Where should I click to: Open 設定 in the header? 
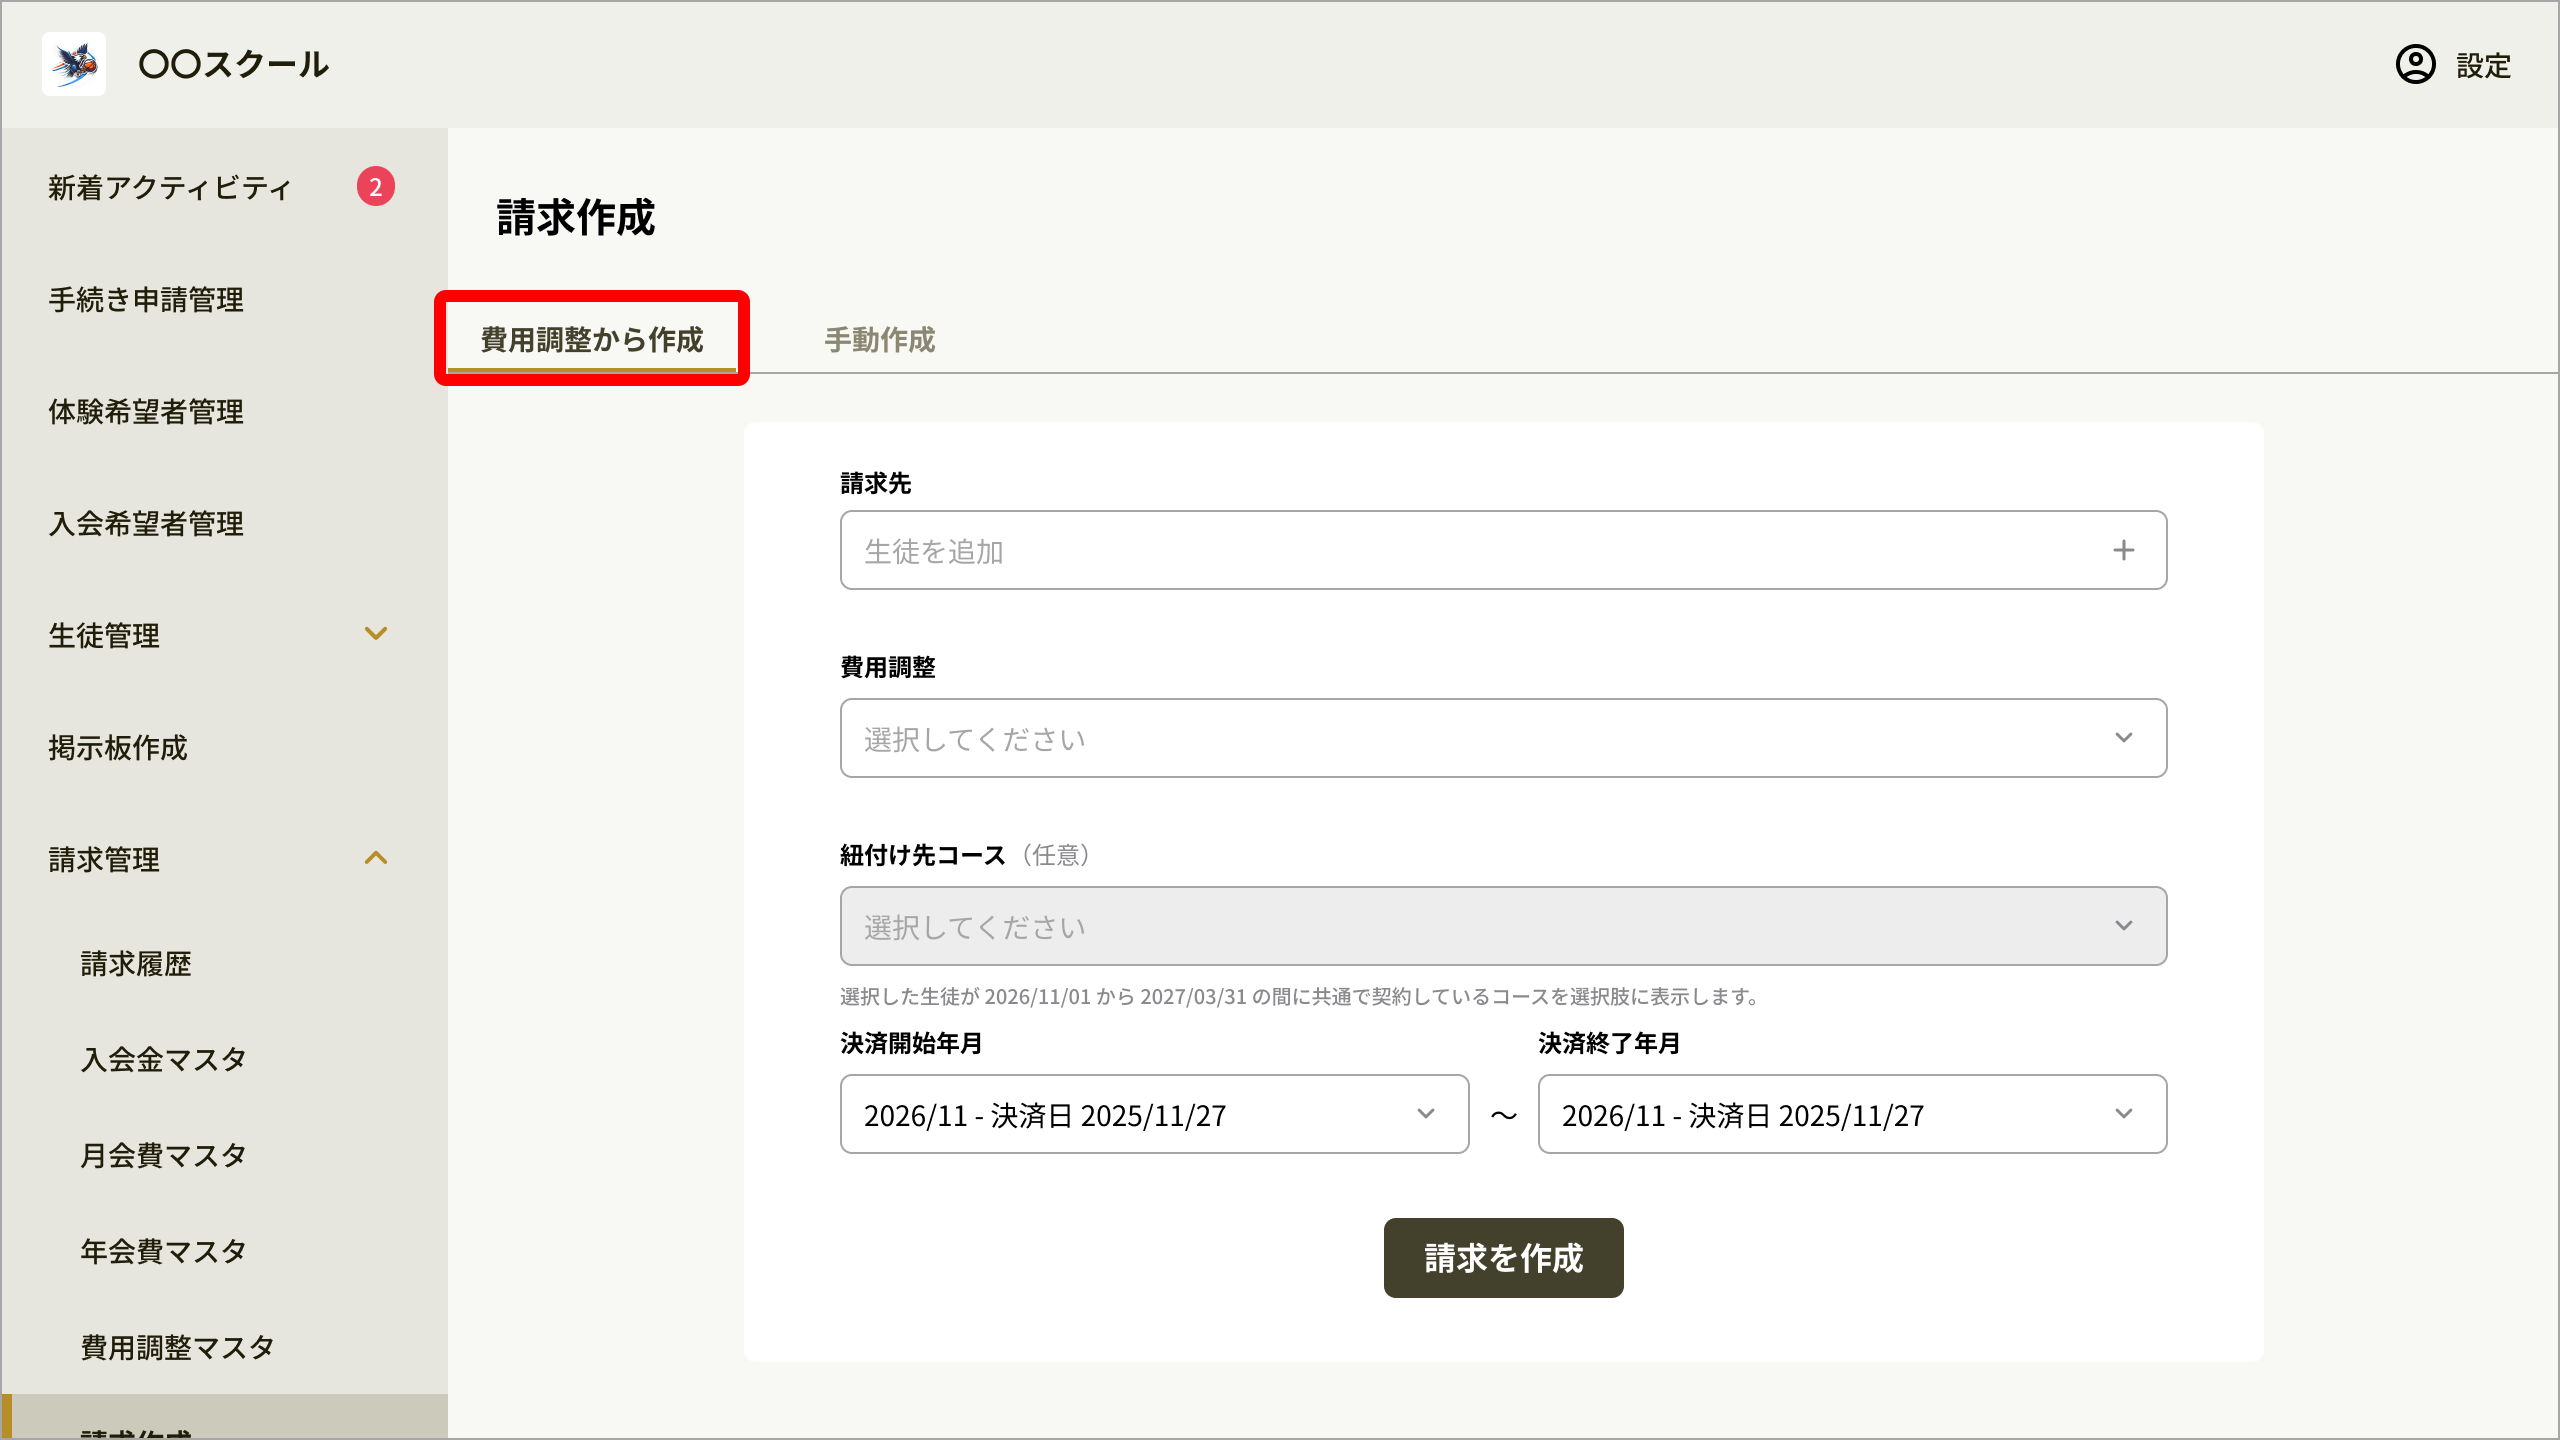2483,66
